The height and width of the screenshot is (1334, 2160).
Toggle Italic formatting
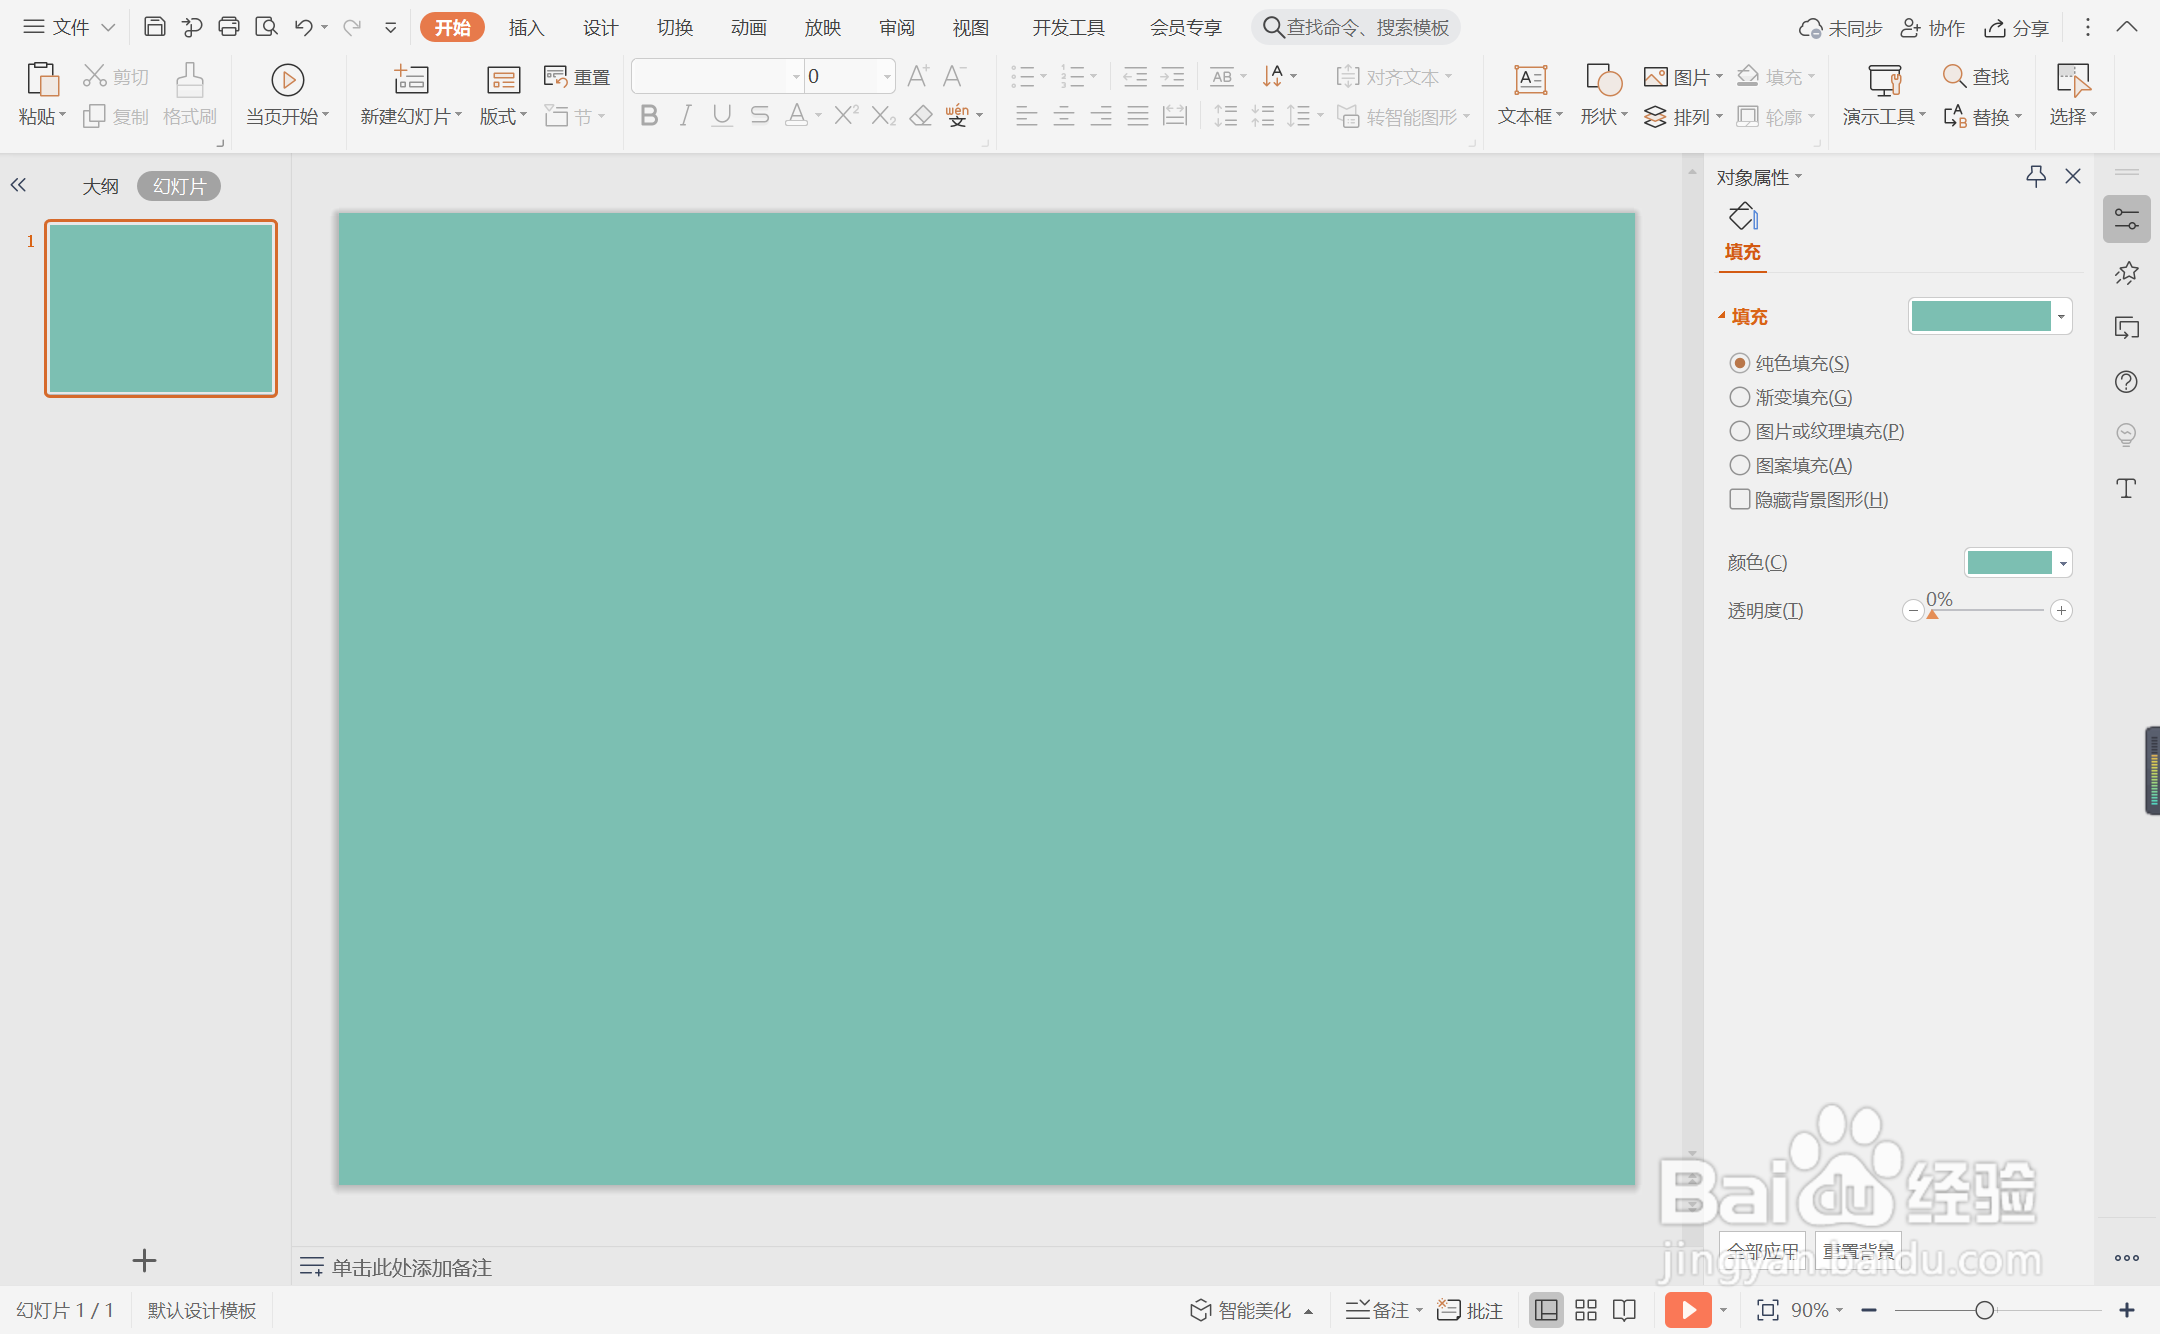685,116
